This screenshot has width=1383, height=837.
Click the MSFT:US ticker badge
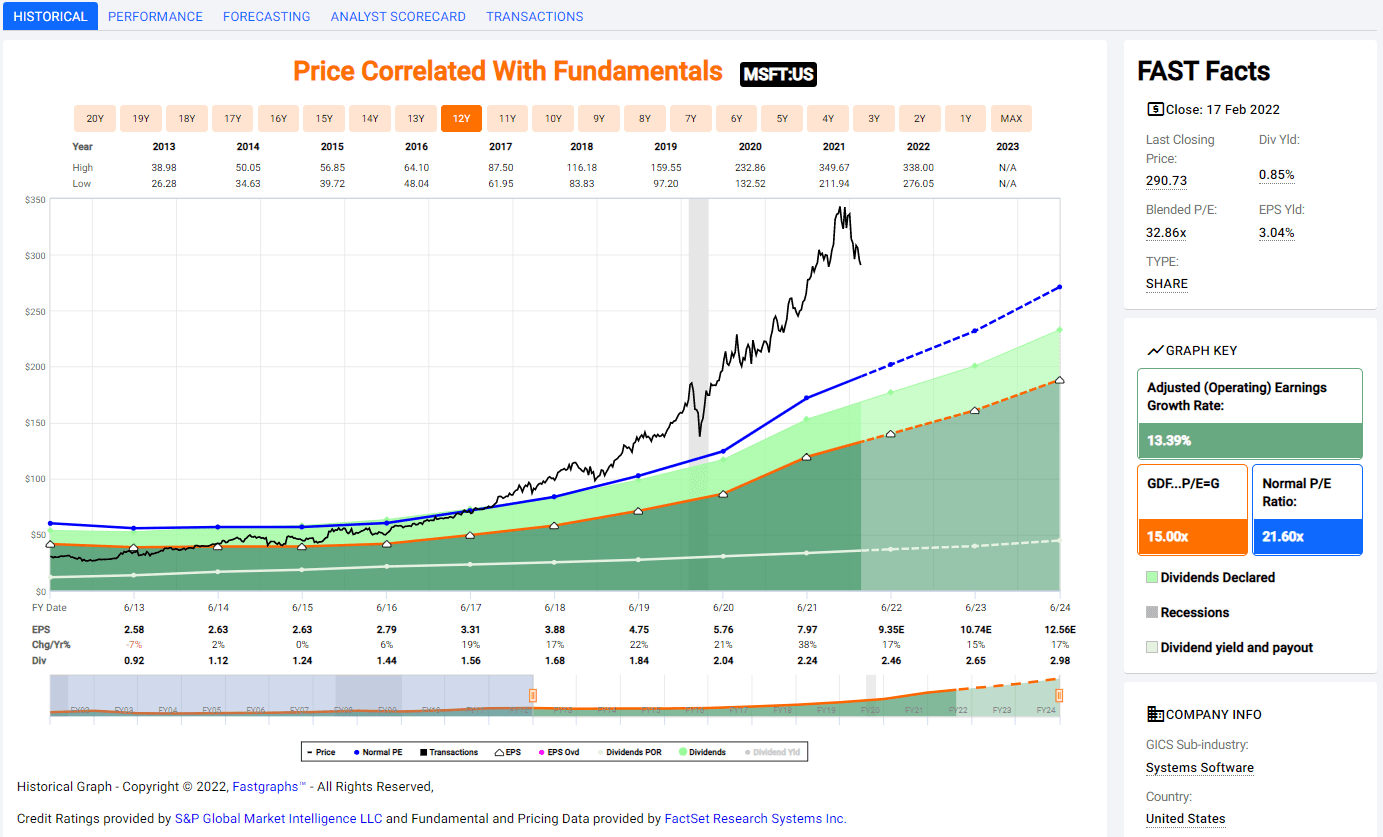[x=777, y=74]
